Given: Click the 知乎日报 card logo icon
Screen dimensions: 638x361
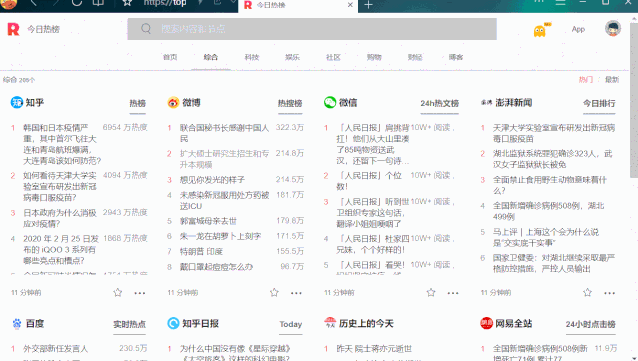Looking at the screenshot, I should 173,324.
